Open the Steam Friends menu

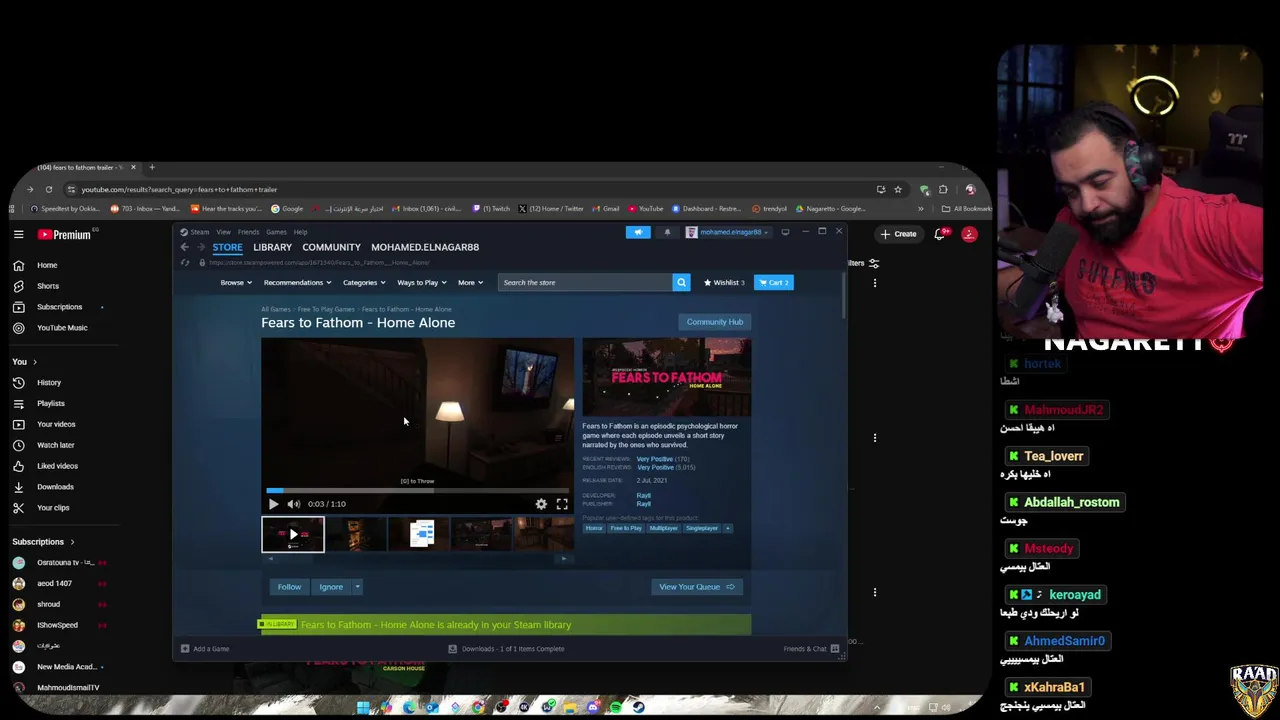tap(248, 232)
